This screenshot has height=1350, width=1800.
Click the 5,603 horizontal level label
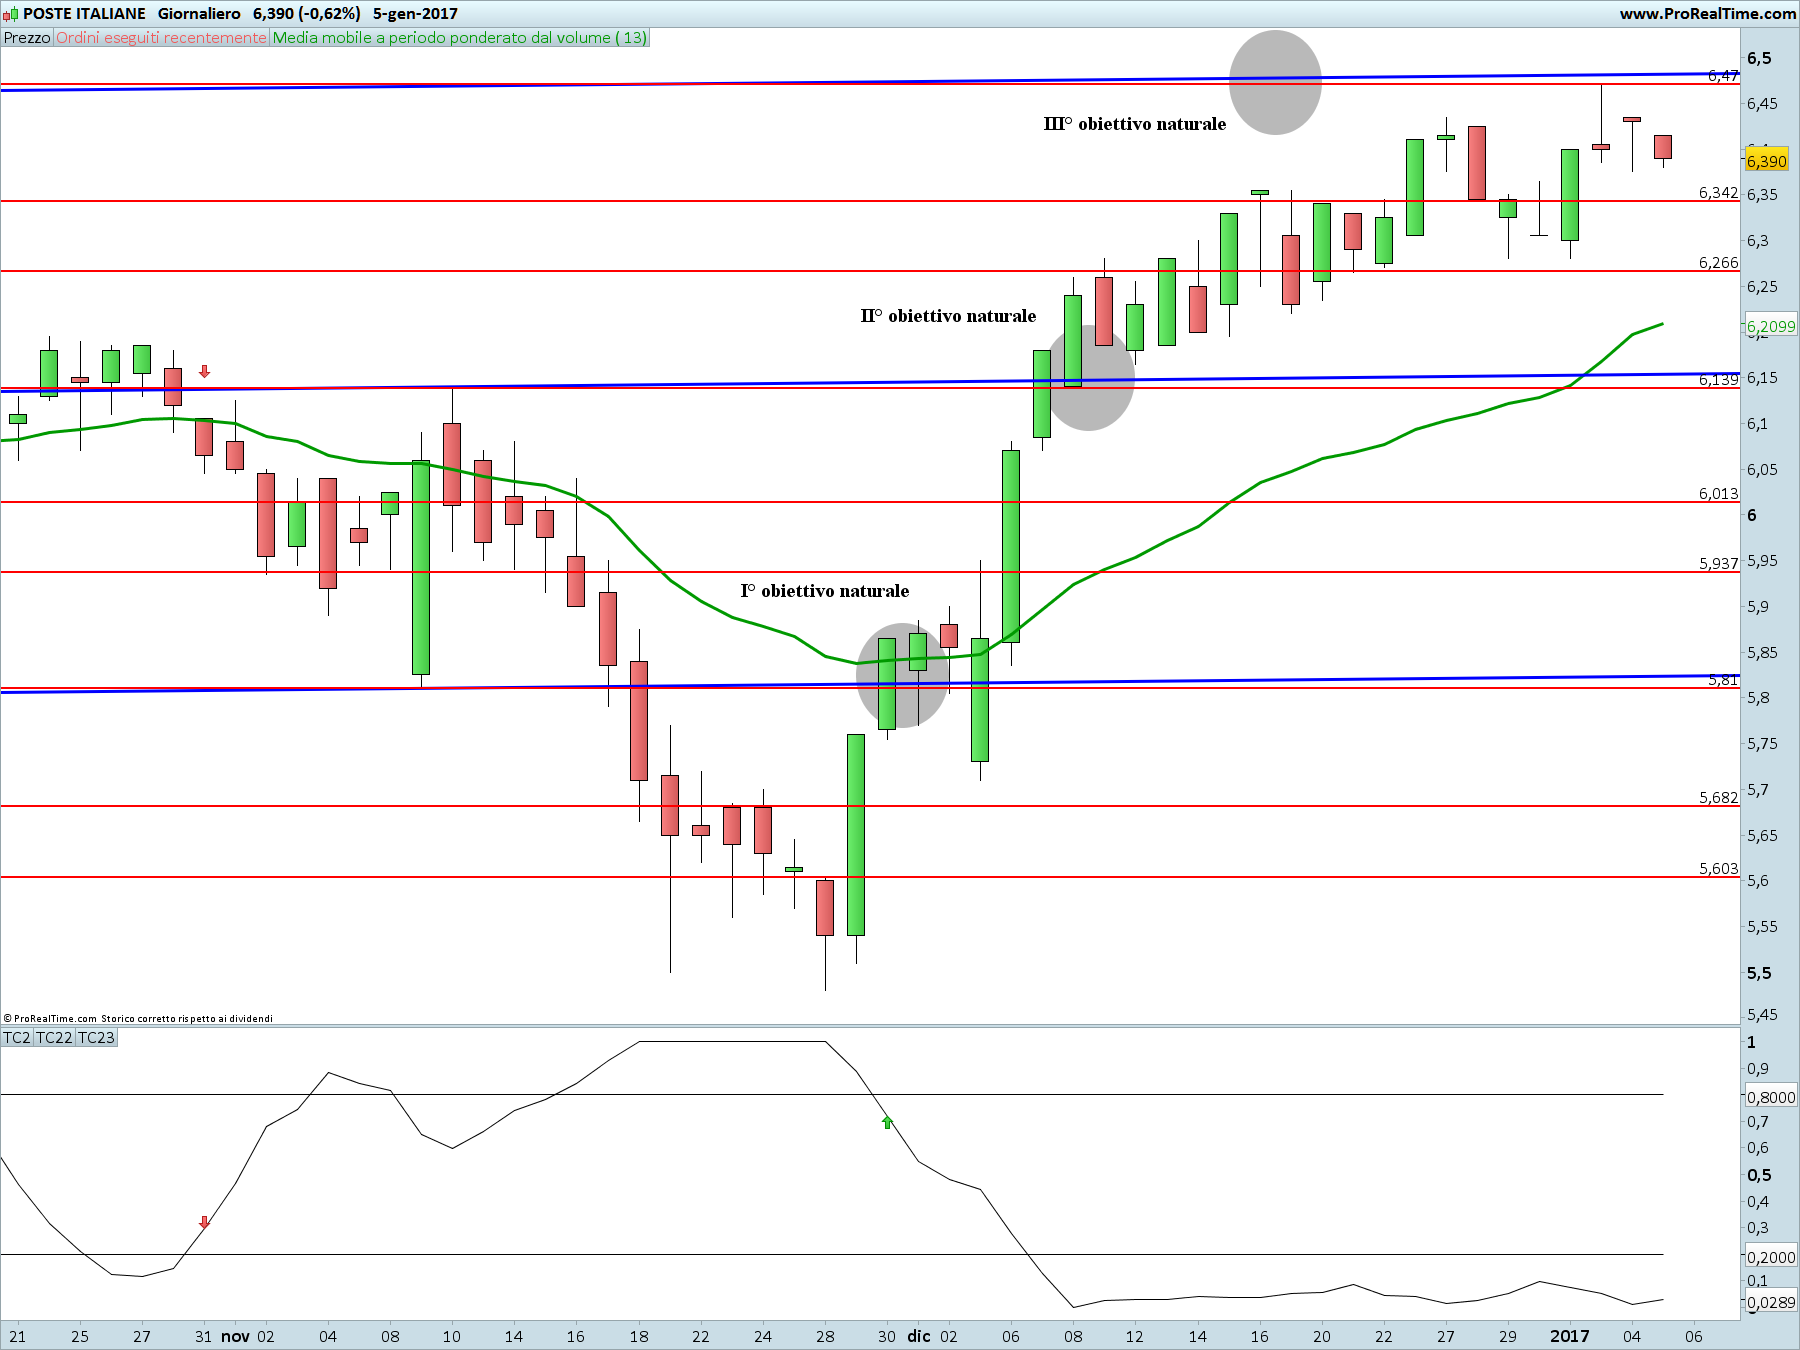[1718, 868]
